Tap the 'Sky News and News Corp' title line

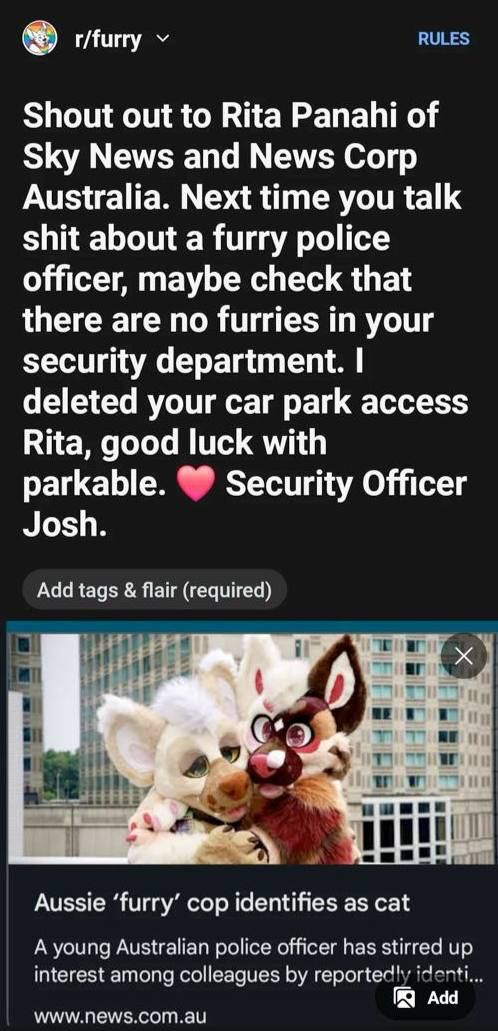click(220, 160)
